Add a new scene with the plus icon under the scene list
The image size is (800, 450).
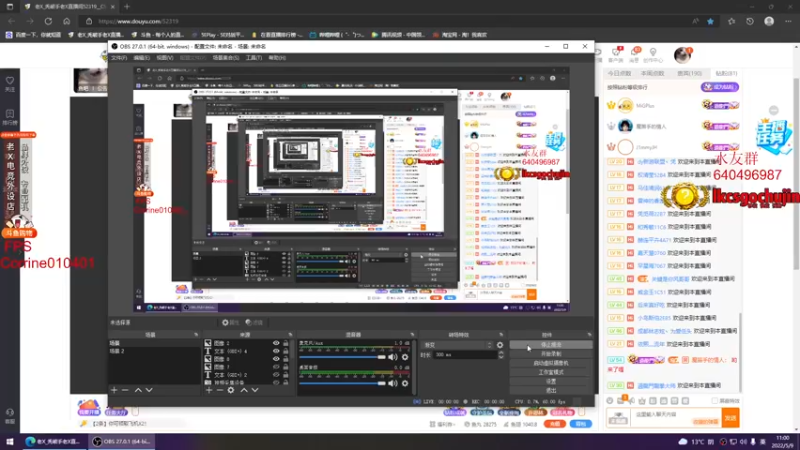click(114, 390)
